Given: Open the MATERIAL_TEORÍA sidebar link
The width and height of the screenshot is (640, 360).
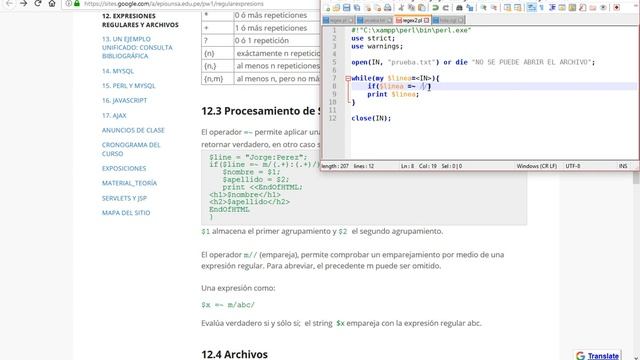Looking at the screenshot, I should tap(129, 183).
